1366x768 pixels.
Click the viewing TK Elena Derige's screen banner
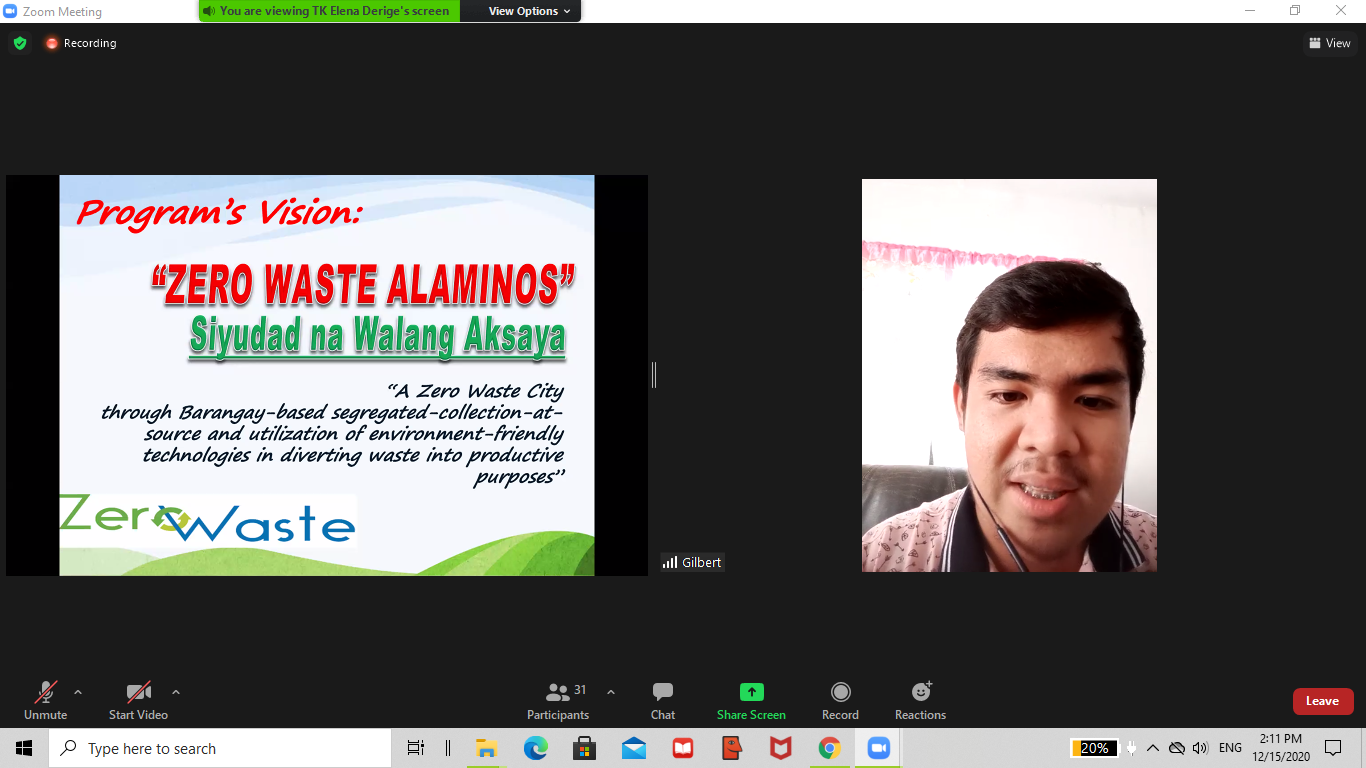330,11
